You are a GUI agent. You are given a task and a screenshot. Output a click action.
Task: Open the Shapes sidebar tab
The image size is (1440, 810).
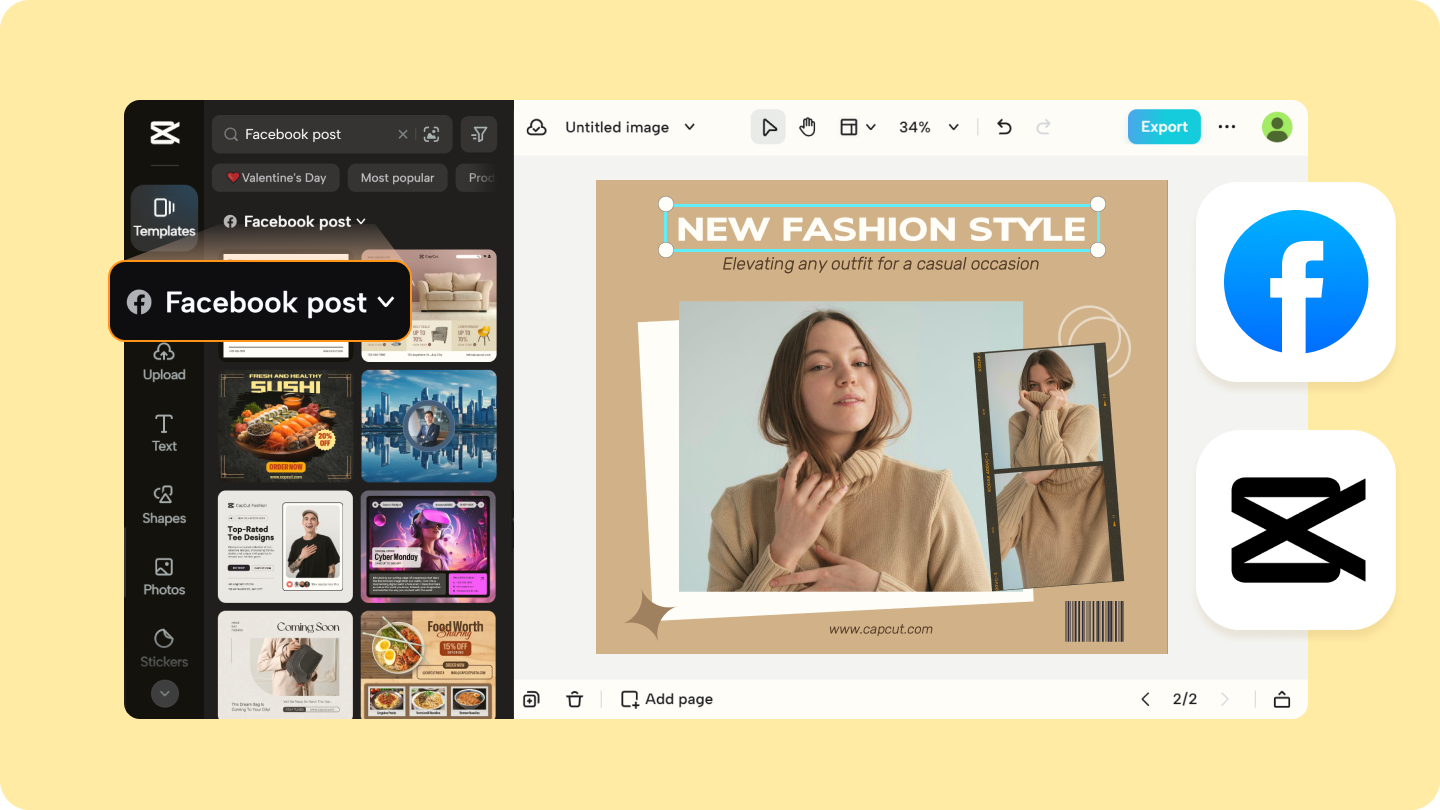pos(164,505)
